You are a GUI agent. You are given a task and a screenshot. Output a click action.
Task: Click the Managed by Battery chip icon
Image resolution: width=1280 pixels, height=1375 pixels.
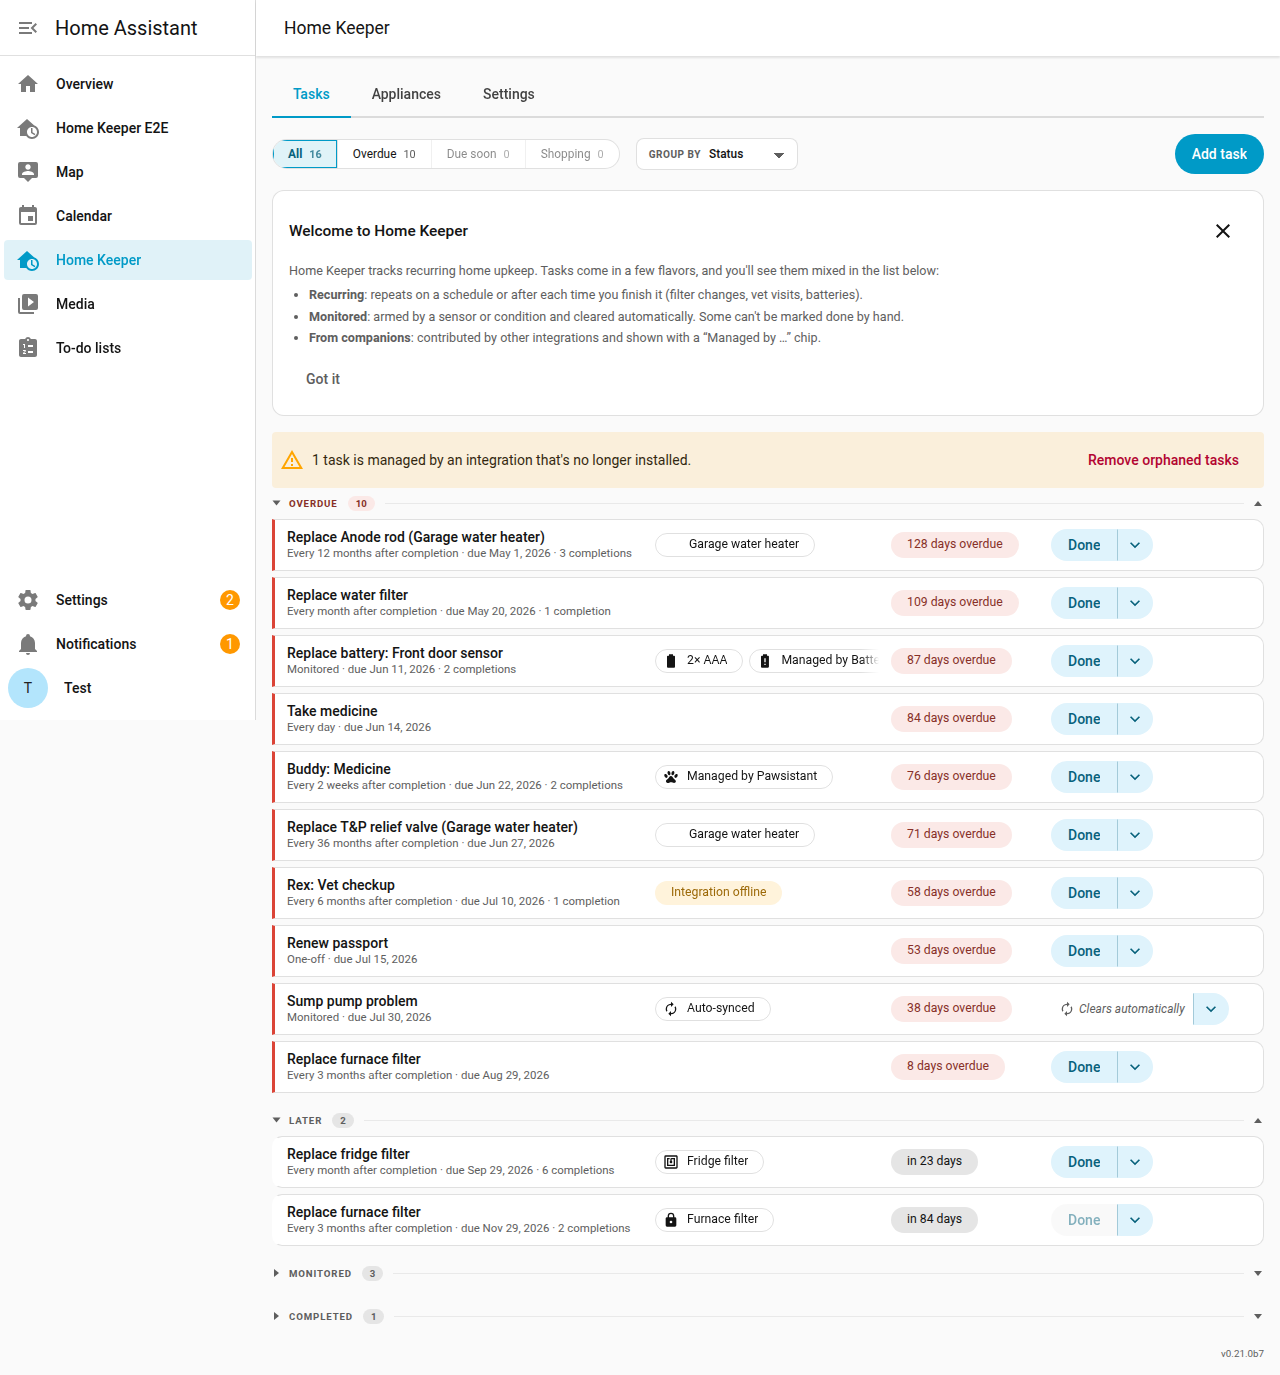[x=765, y=661]
